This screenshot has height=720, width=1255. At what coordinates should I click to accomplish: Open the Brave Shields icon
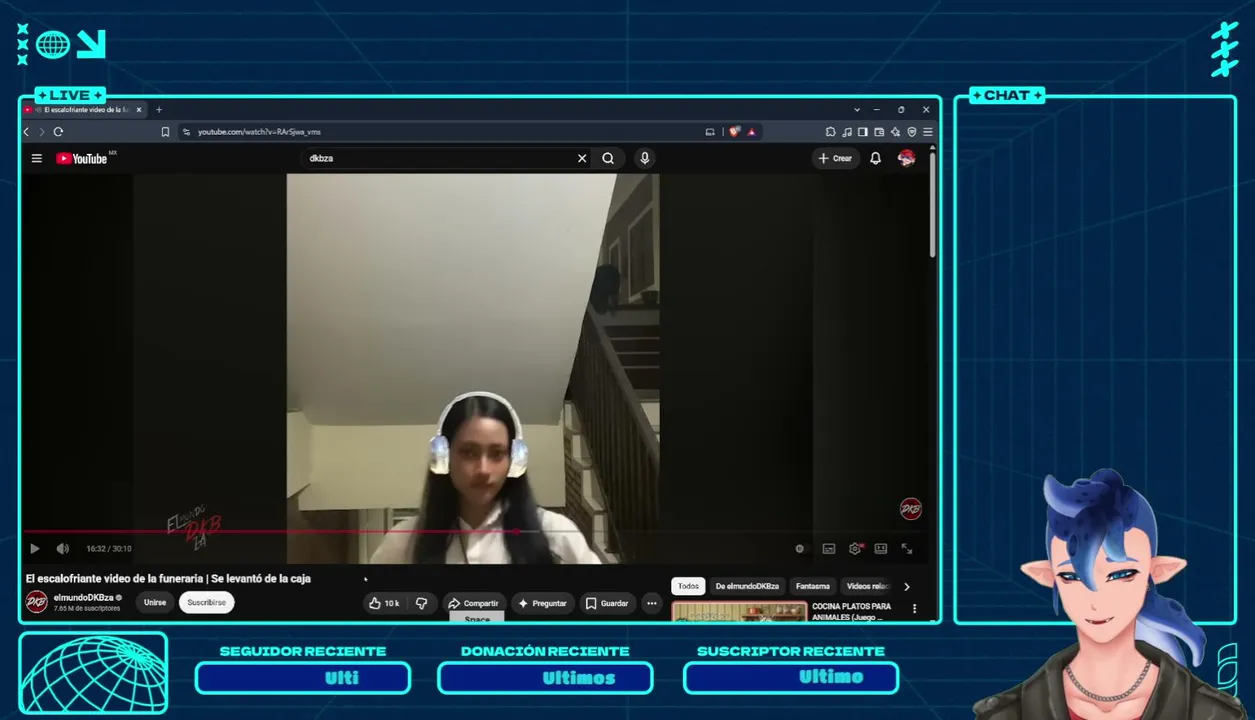[x=734, y=131]
